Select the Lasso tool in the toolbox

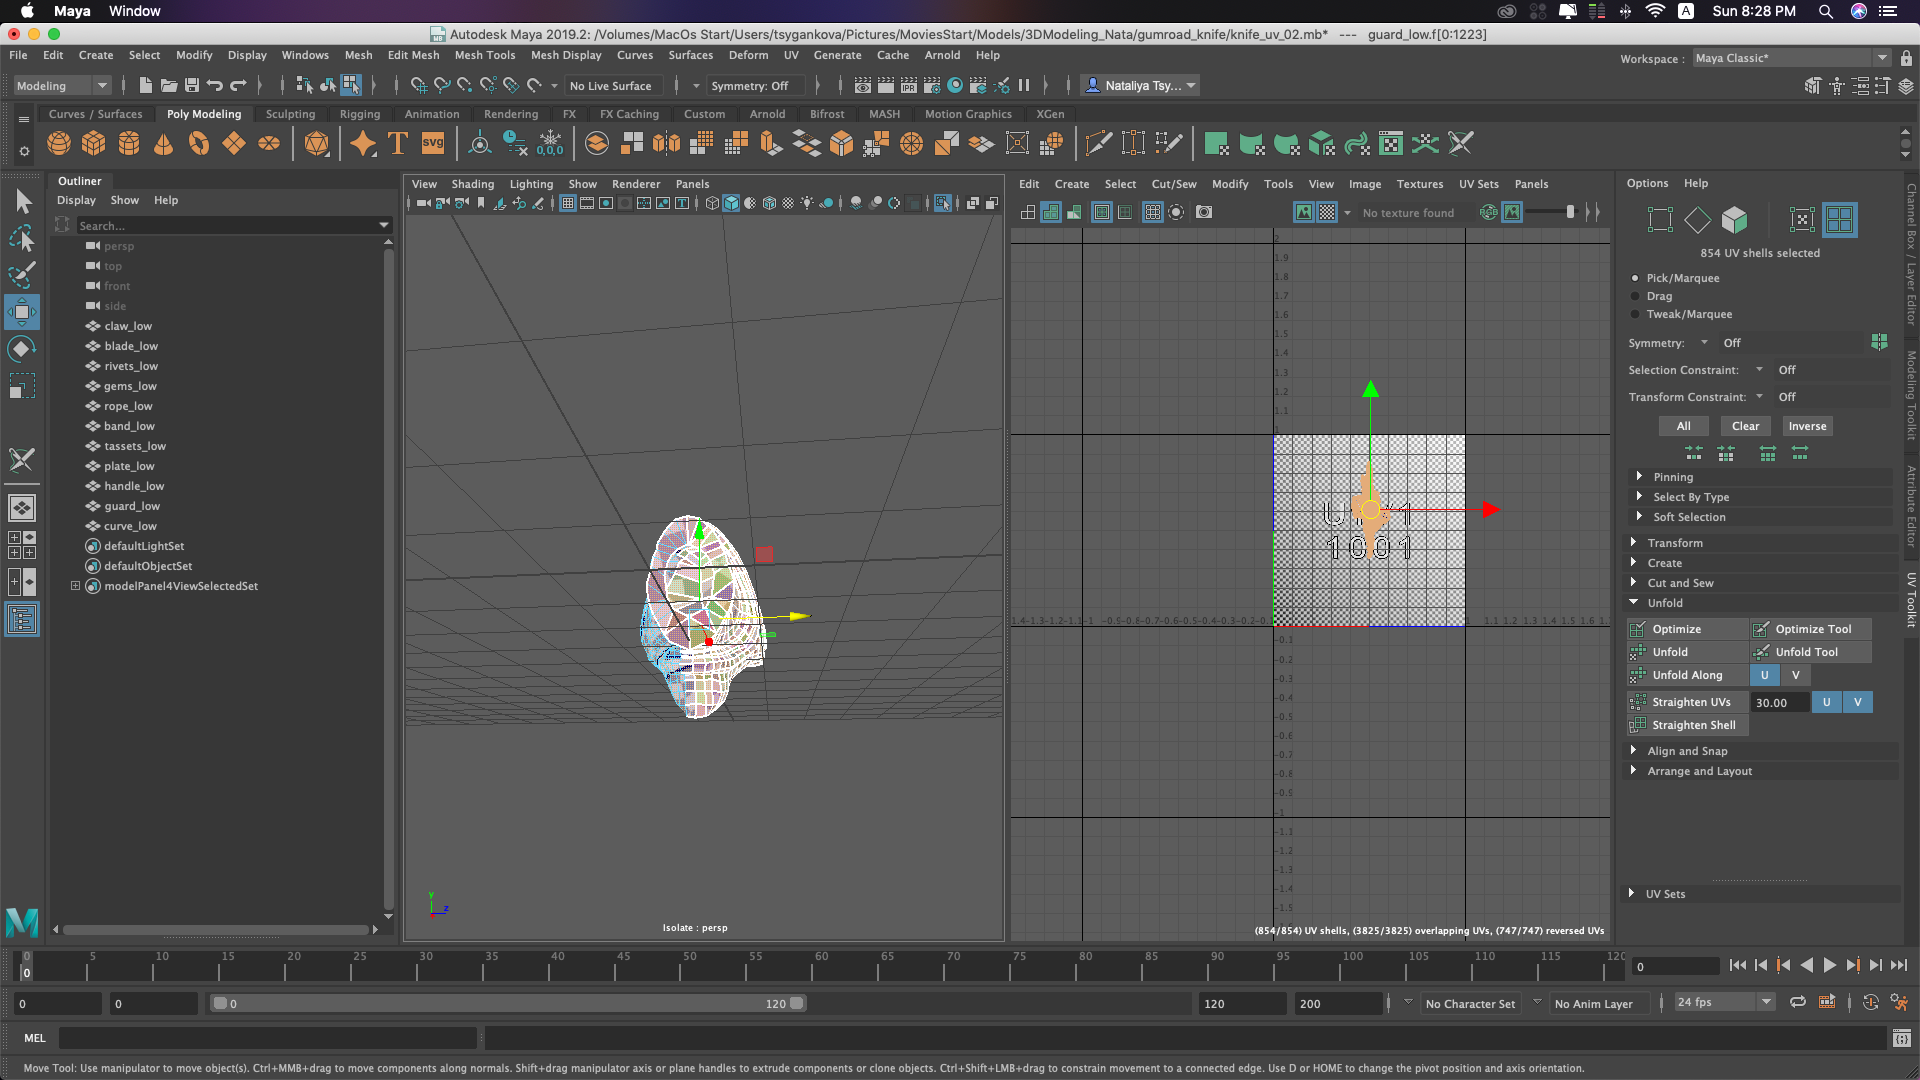pyautogui.click(x=21, y=238)
